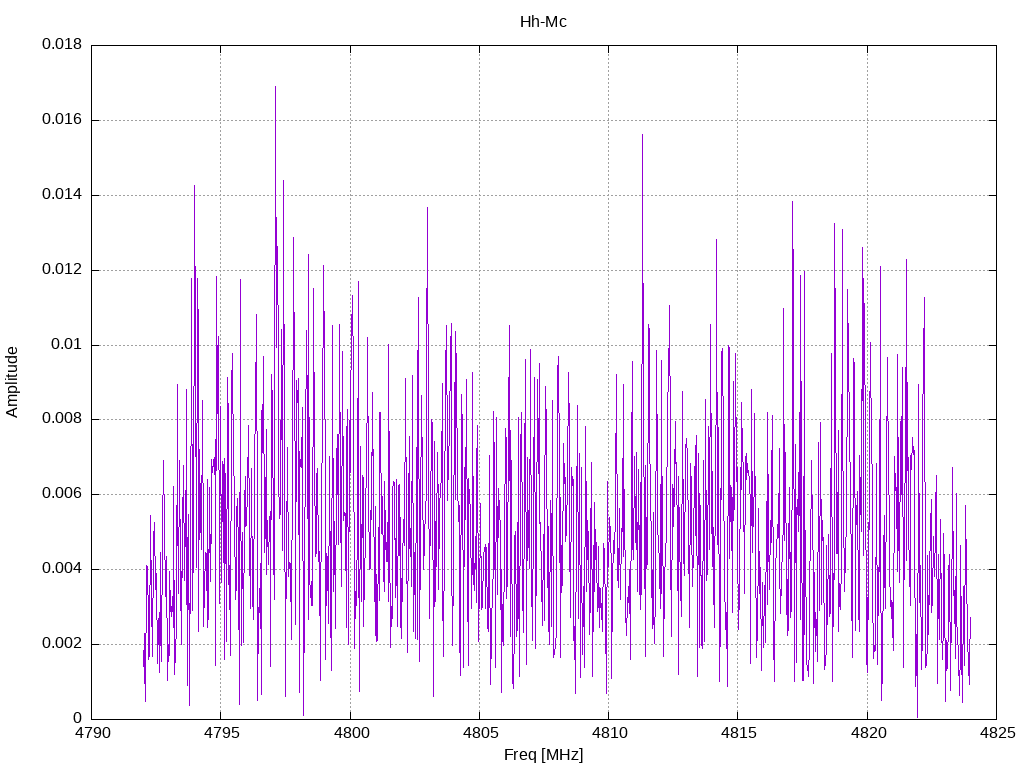The image size is (1024, 768).
Task: Click the 4795 x-axis tick label
Action: tap(221, 733)
